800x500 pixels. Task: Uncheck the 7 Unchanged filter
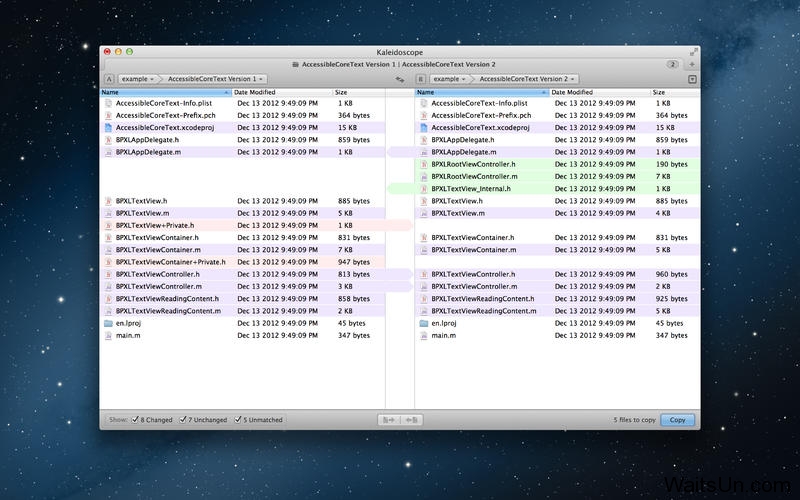tap(184, 420)
